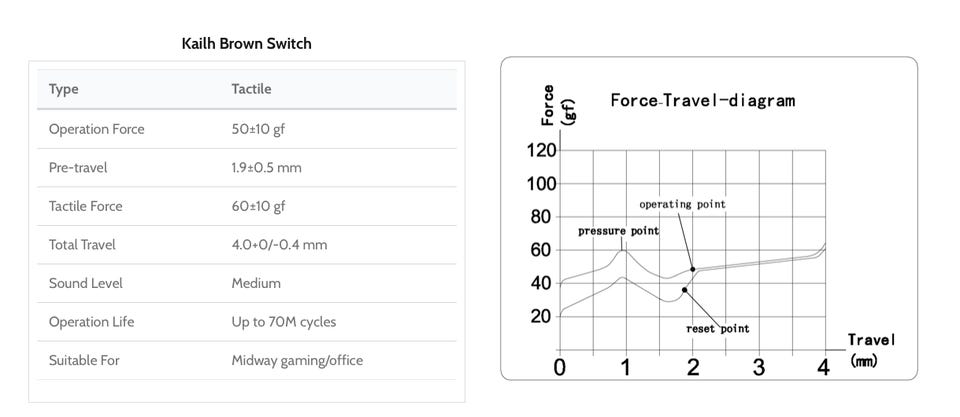Select the Total Travel row label
Screen dimensions: 960x417
[82, 244]
